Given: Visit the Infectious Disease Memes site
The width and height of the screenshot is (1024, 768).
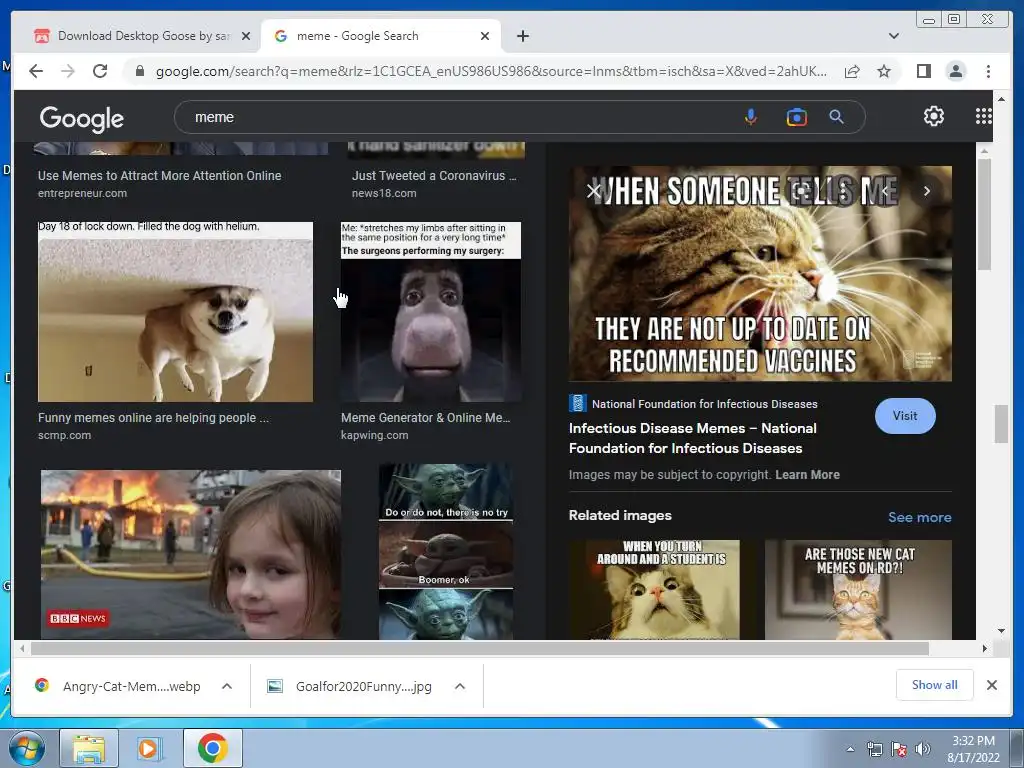Looking at the screenshot, I should [904, 416].
